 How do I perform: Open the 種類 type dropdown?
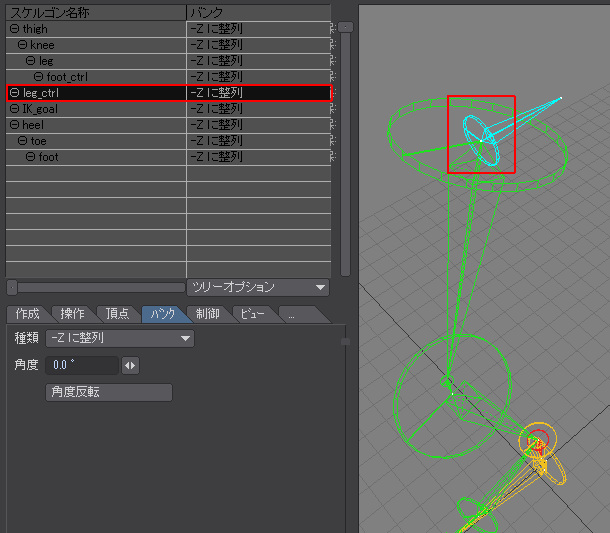120,338
